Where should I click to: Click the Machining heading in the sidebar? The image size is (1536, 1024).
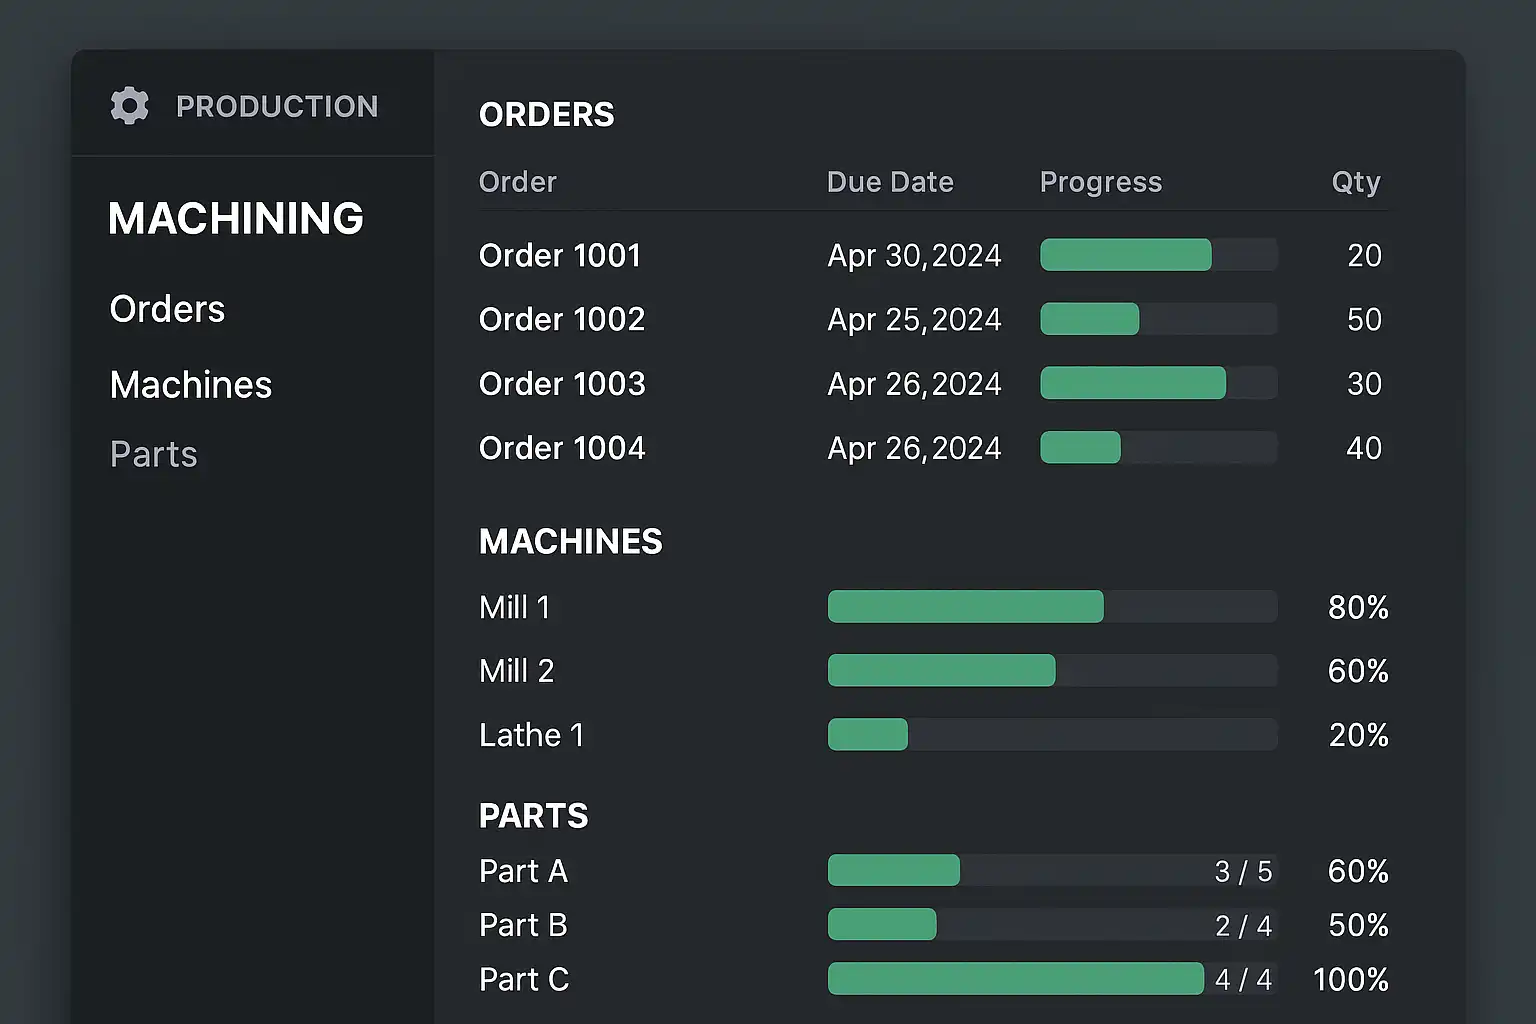click(236, 219)
